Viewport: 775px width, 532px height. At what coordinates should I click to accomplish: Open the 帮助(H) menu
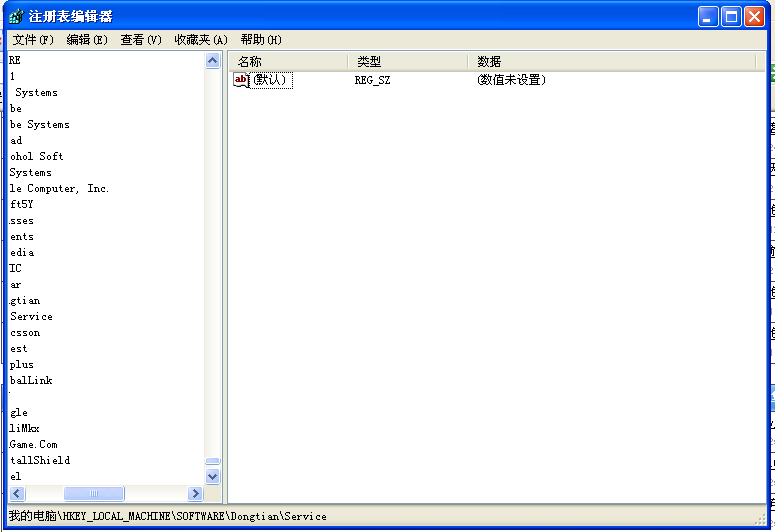tap(261, 40)
